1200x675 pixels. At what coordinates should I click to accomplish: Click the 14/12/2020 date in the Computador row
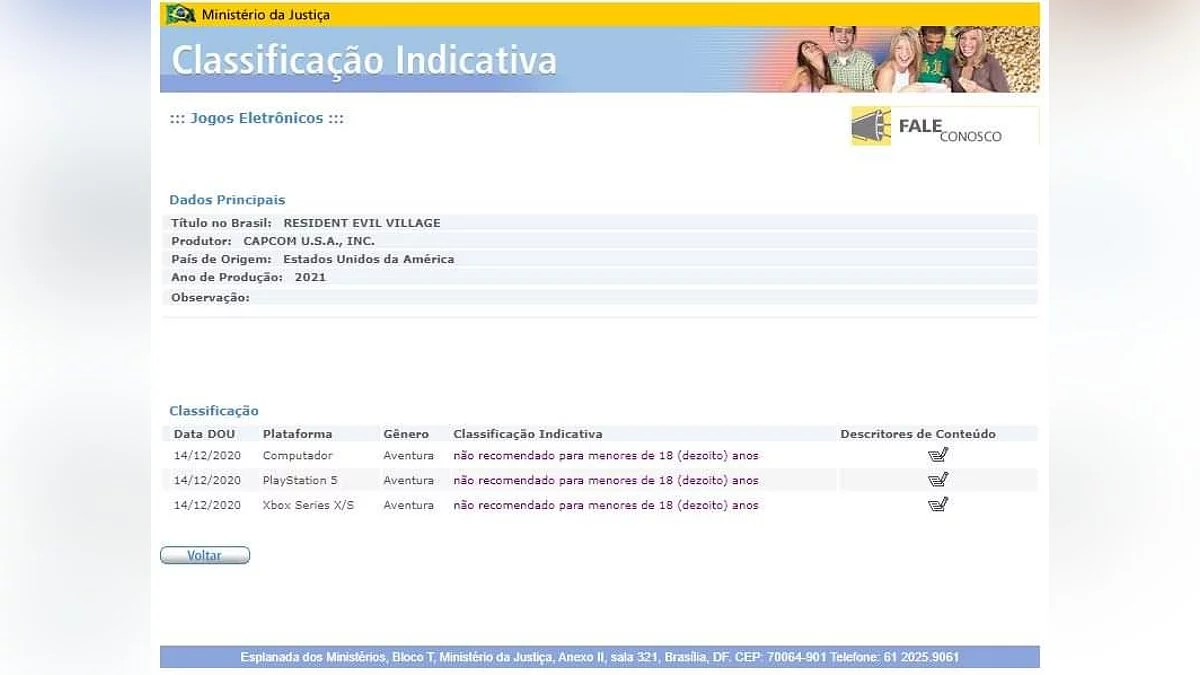click(x=207, y=456)
